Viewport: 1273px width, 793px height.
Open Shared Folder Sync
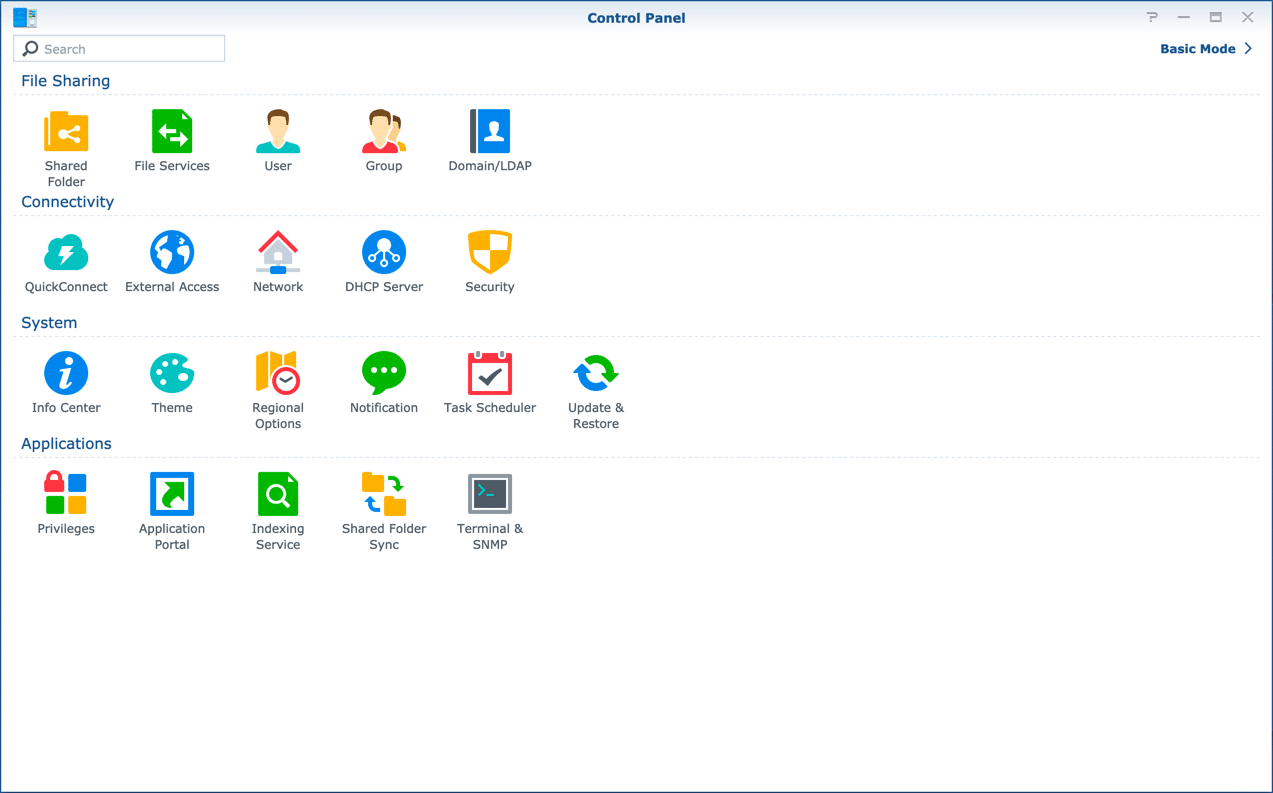point(384,496)
